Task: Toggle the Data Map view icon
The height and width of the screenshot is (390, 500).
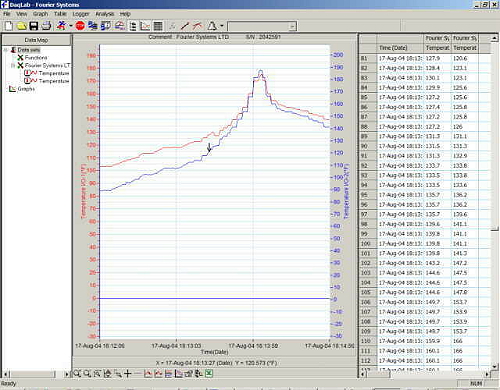Action: click(x=133, y=26)
